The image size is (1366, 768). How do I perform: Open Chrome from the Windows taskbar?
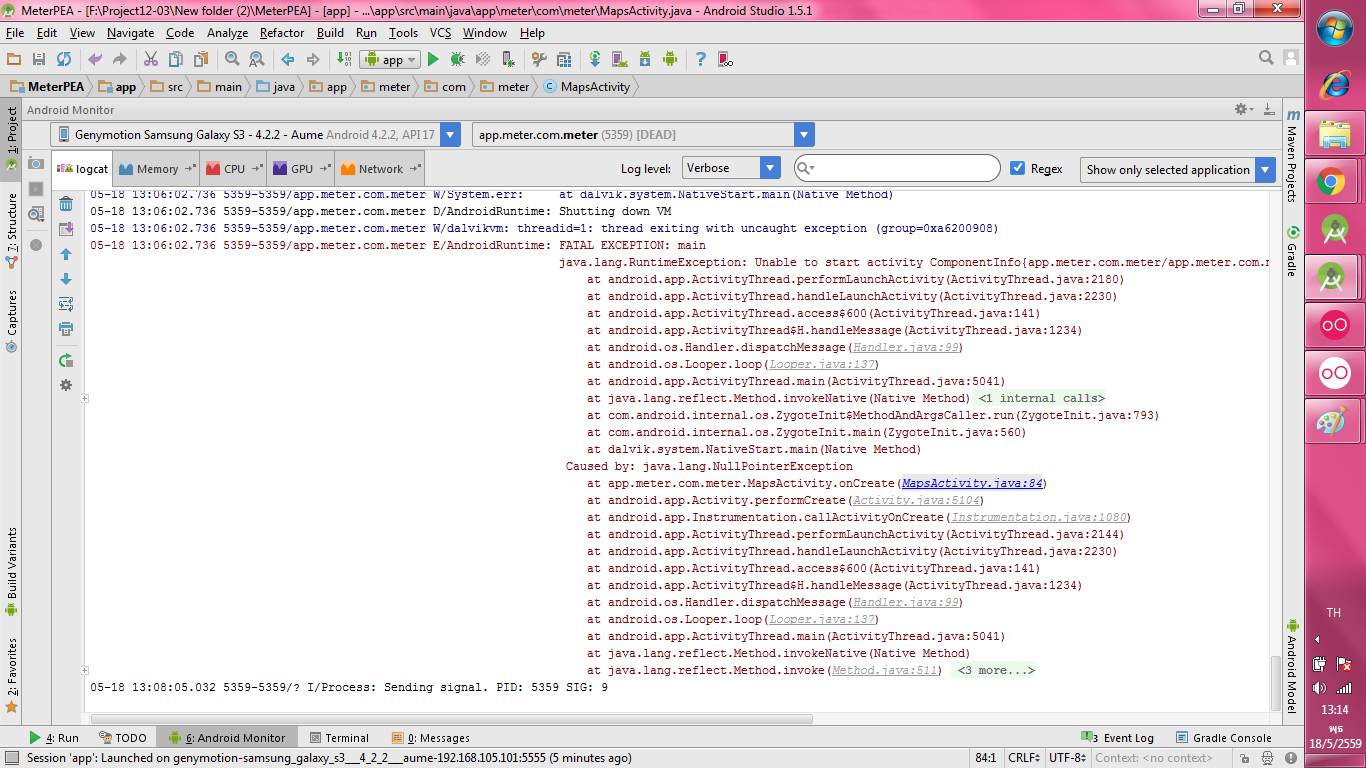pyautogui.click(x=1330, y=182)
